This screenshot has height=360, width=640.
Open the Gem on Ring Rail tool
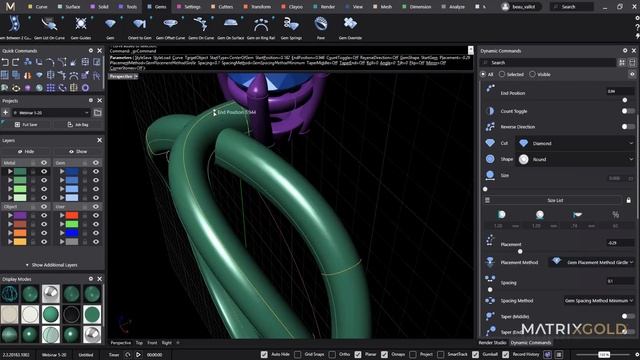(261, 28)
